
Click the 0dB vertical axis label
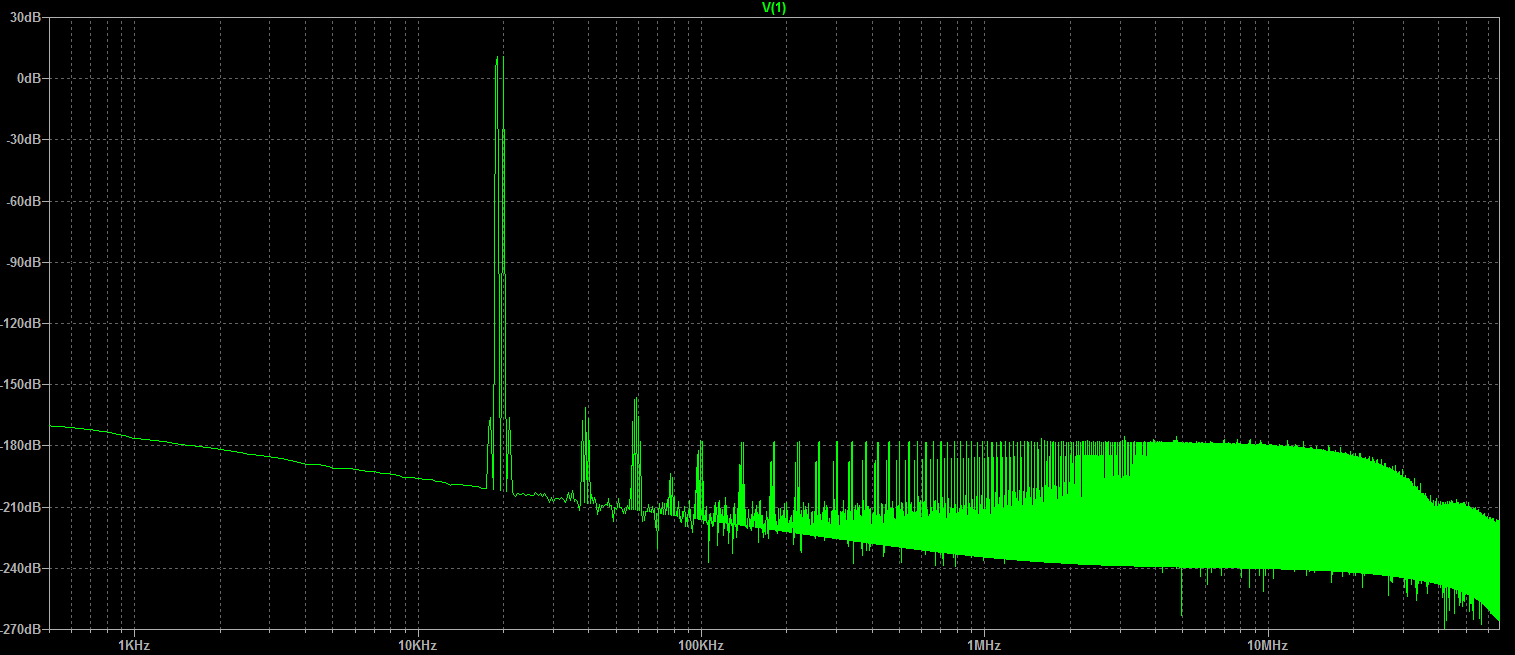27,79
